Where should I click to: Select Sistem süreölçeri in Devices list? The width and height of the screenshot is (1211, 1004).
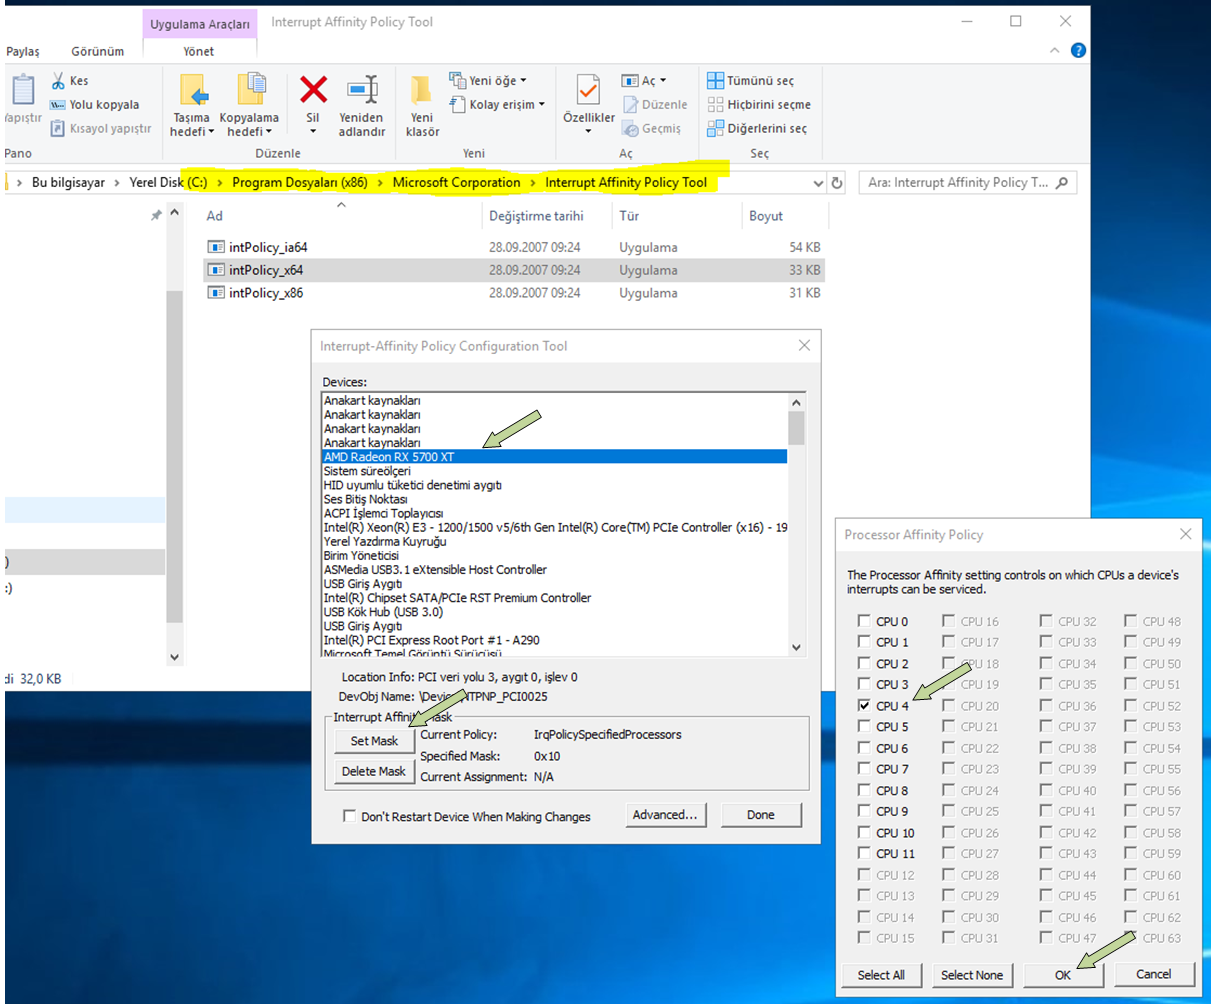[x=555, y=471]
